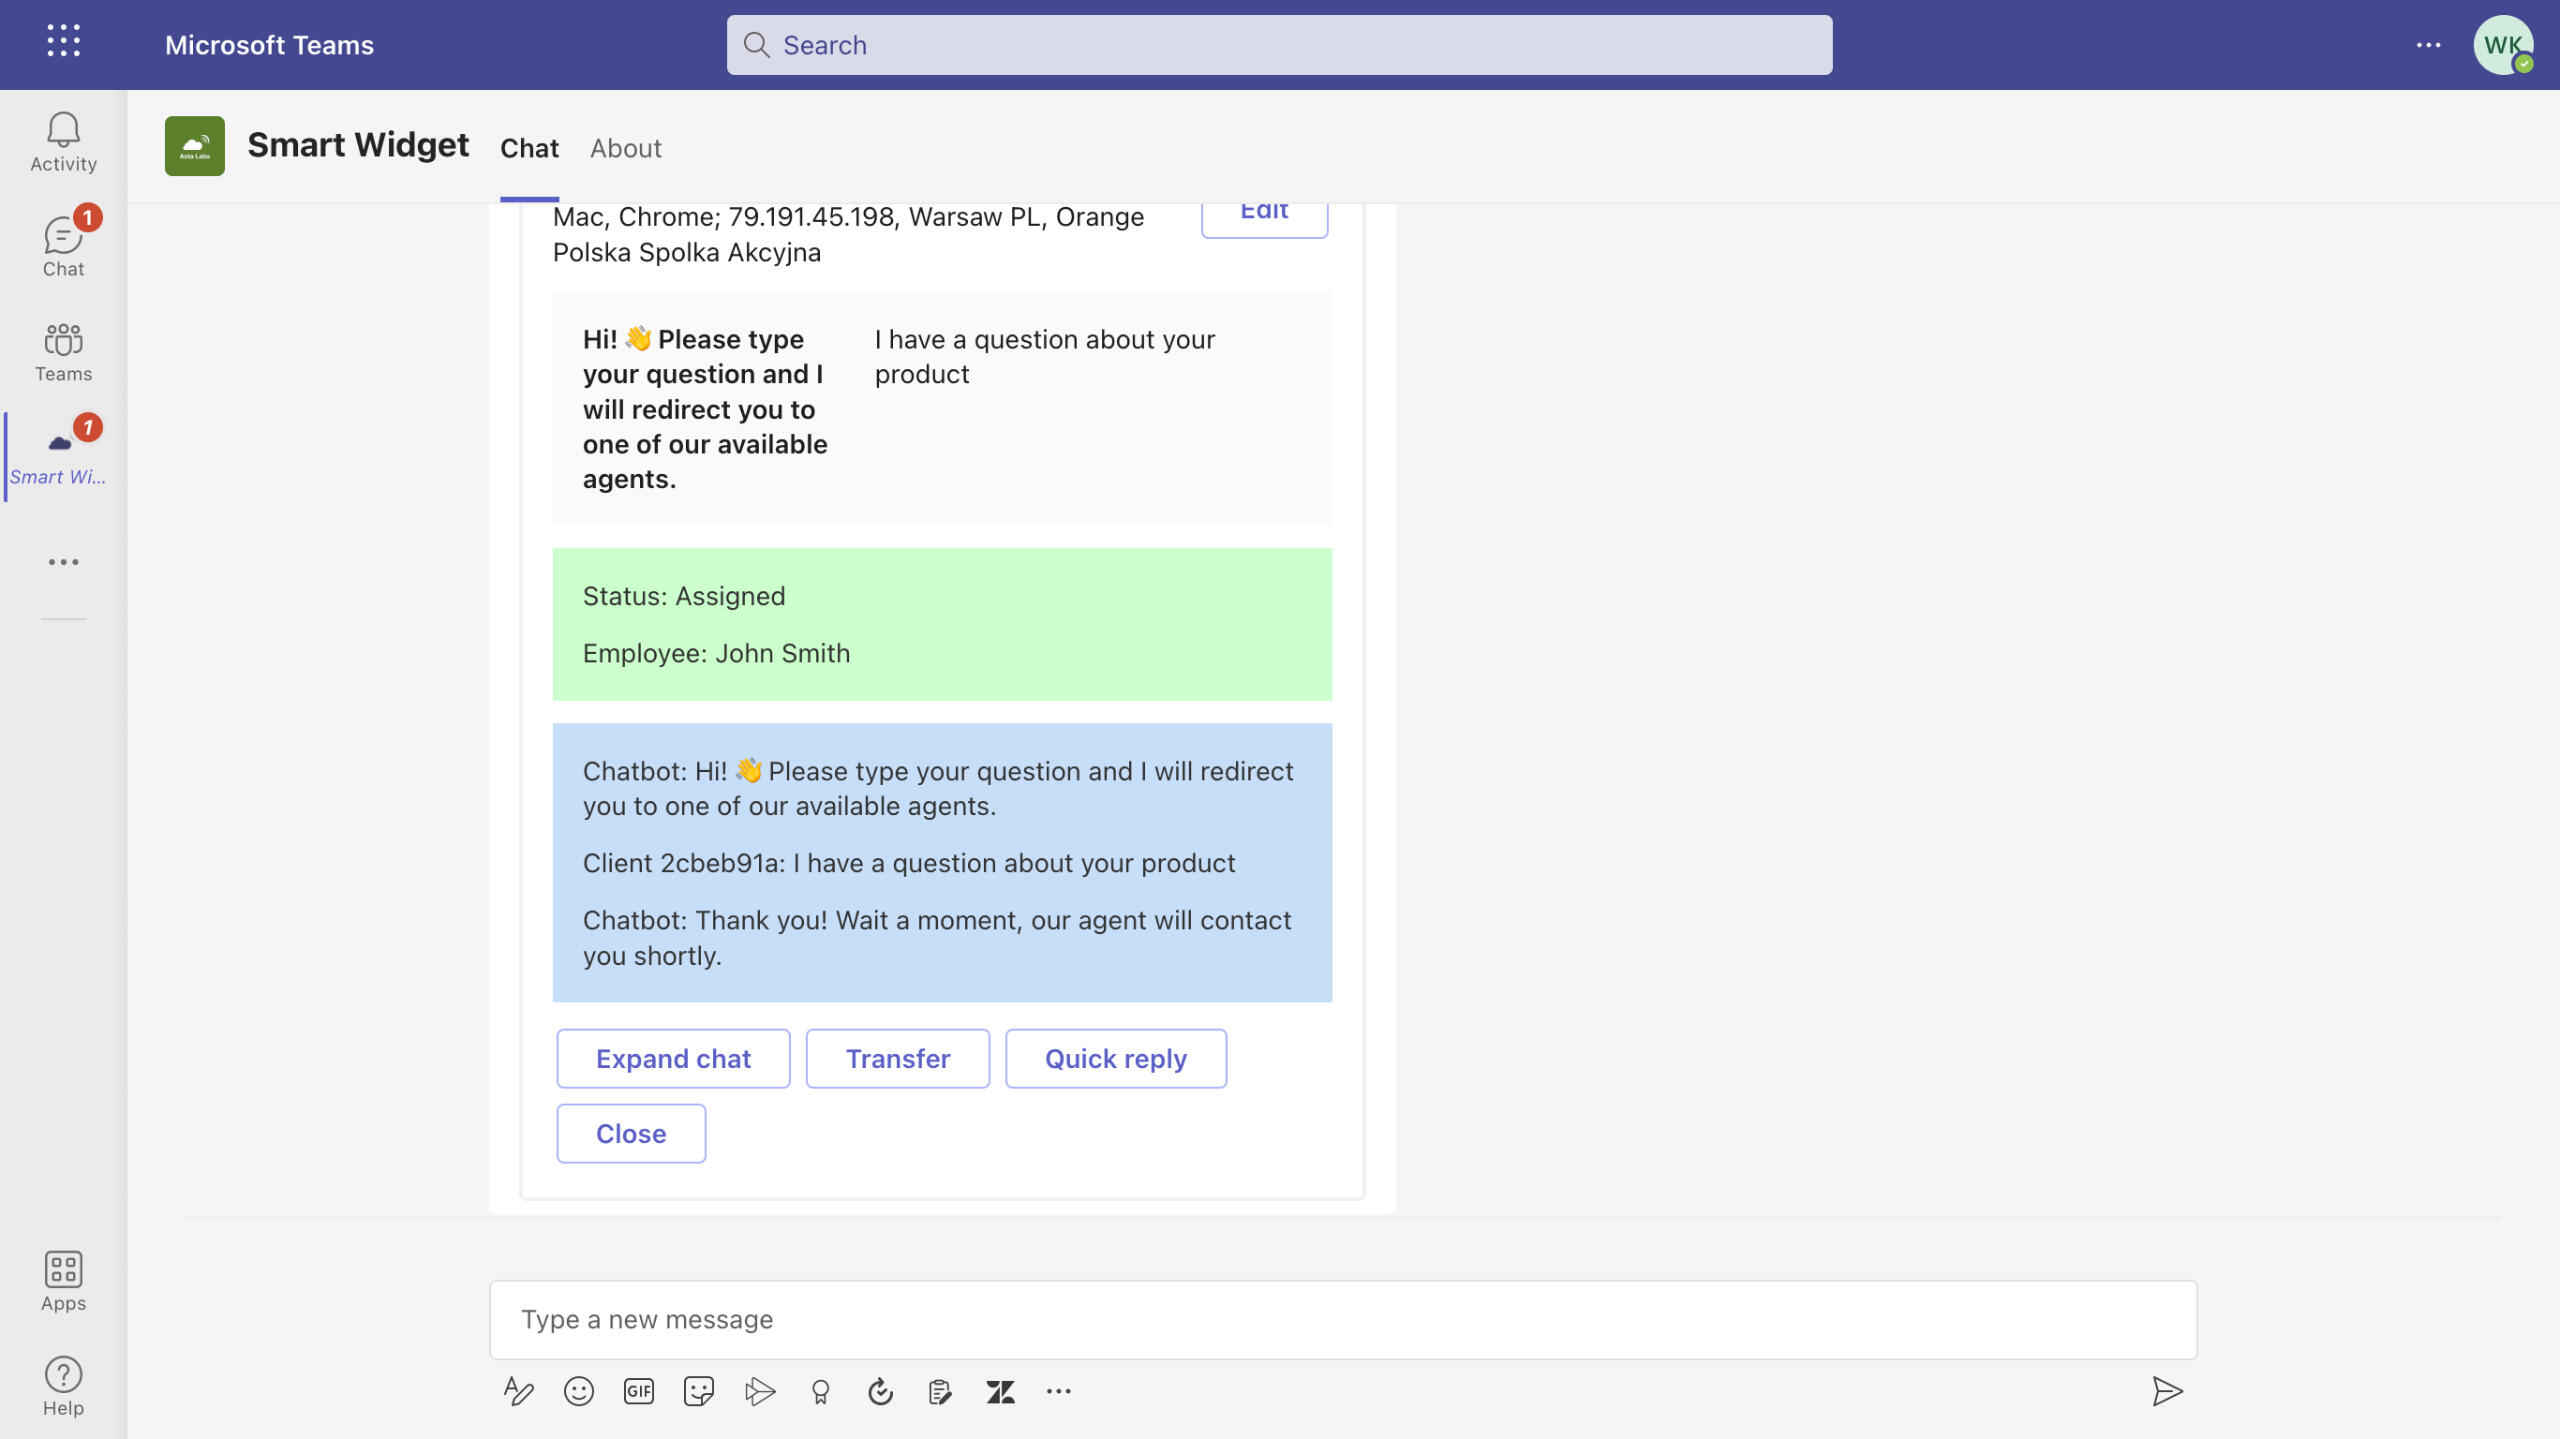Open the Activity feed
This screenshot has width=2560, height=1439.
pos(63,142)
